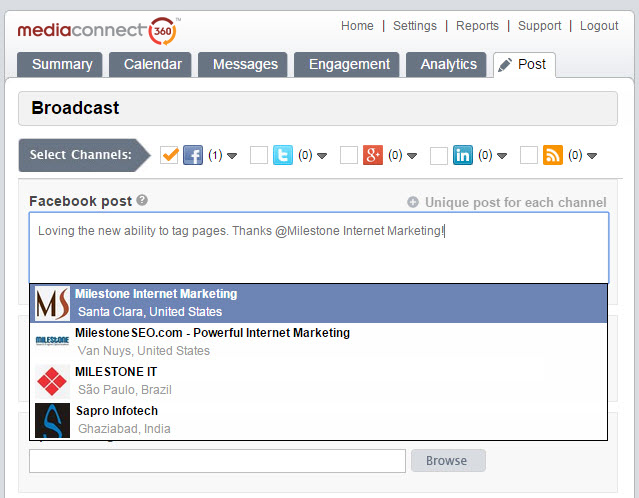The height and width of the screenshot is (498, 639).
Task: Select Milestone Internet Marketing suggestion
Action: (319, 303)
